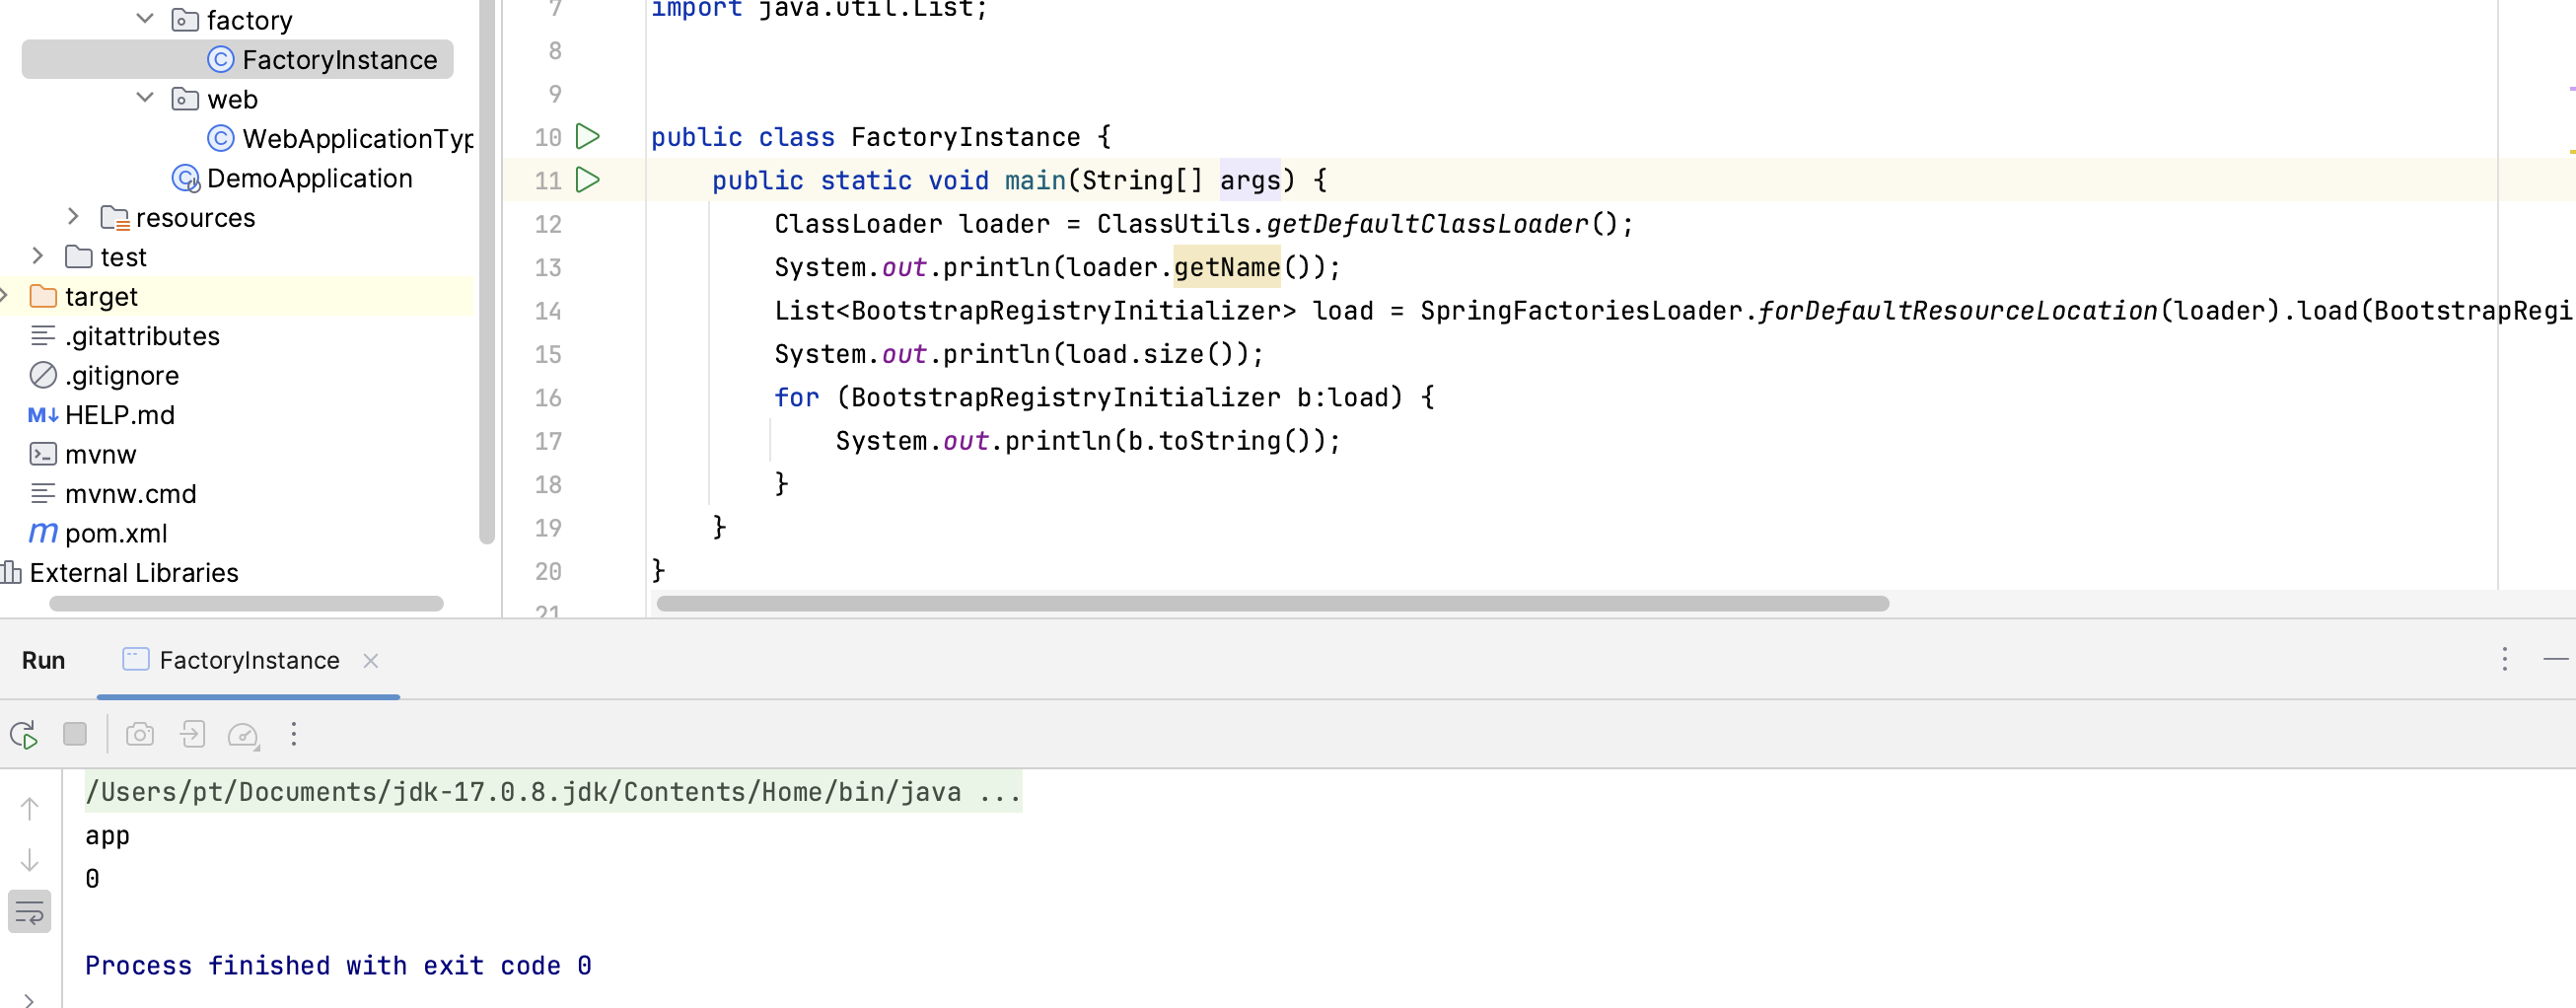The image size is (2576, 1008).
Task: Click line number 15 in gutter
Action: (x=548, y=355)
